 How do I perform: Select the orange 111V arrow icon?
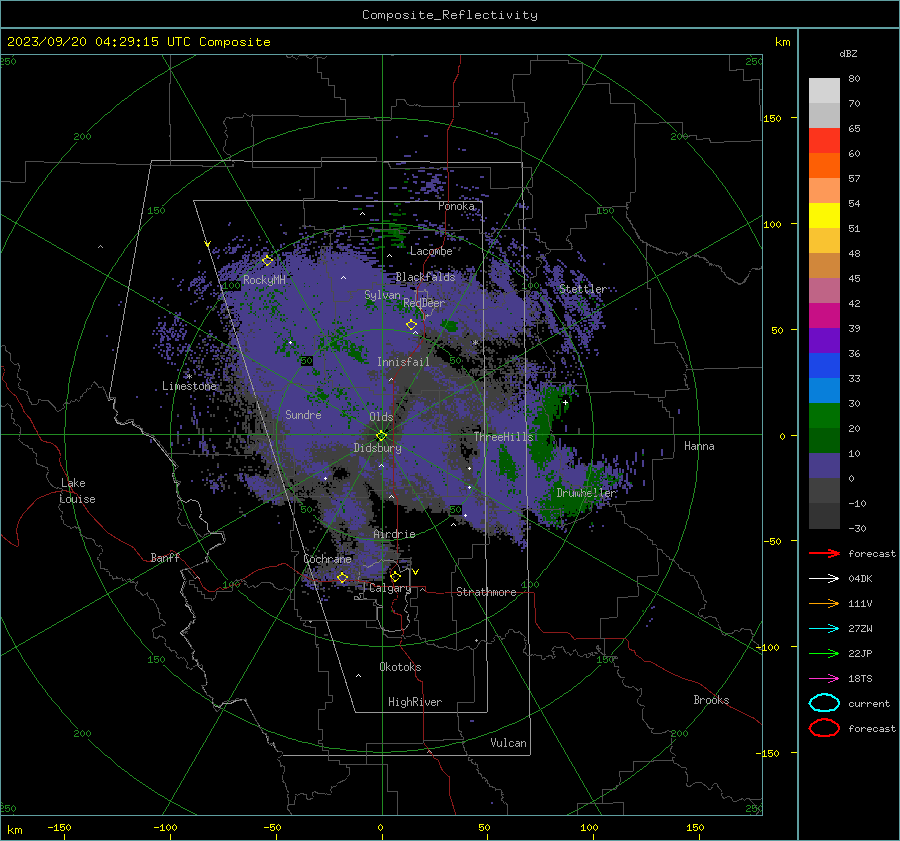coord(824,603)
